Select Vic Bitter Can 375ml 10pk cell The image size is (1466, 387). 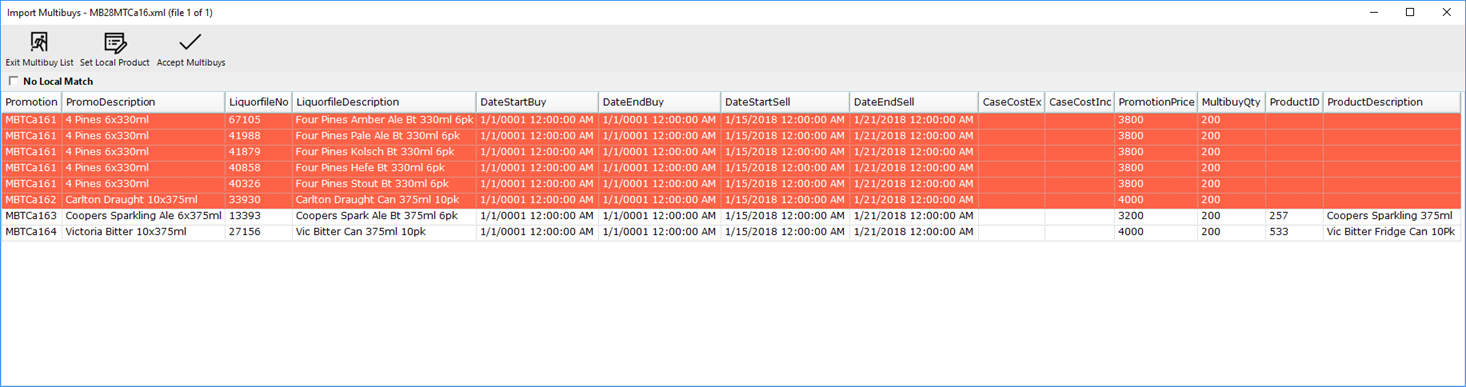[x=384, y=232]
